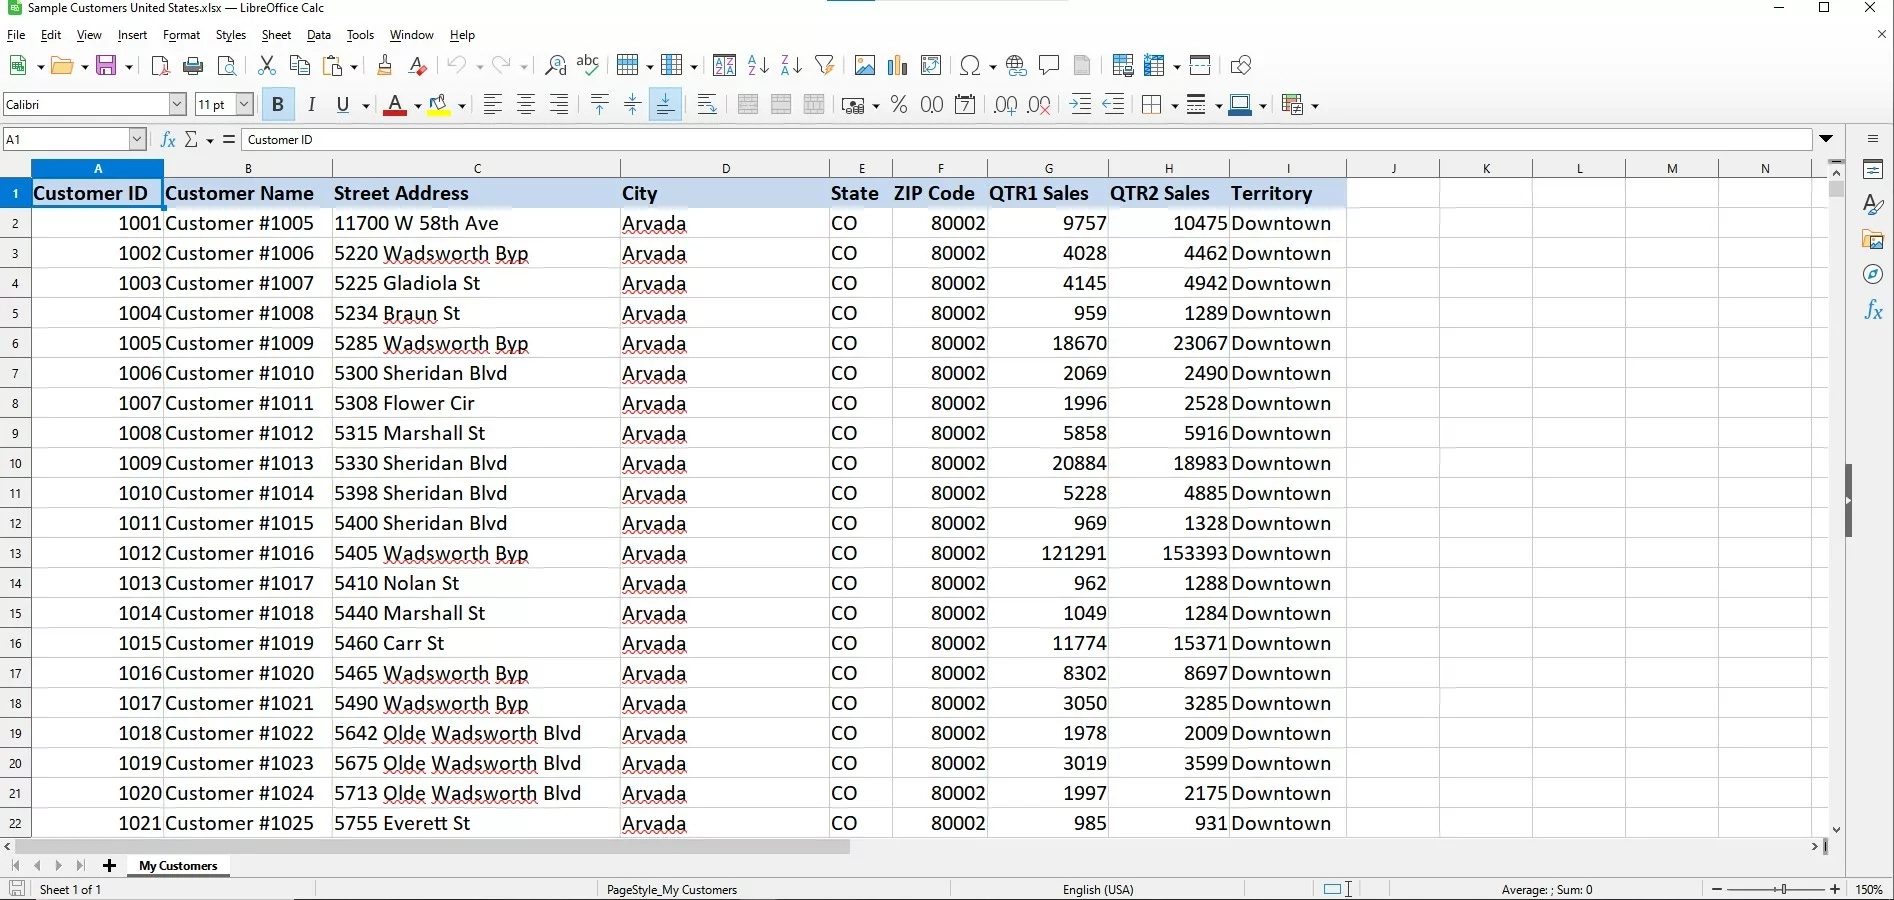Select the My Customers sheet tab
The image size is (1894, 900).
[x=178, y=866]
